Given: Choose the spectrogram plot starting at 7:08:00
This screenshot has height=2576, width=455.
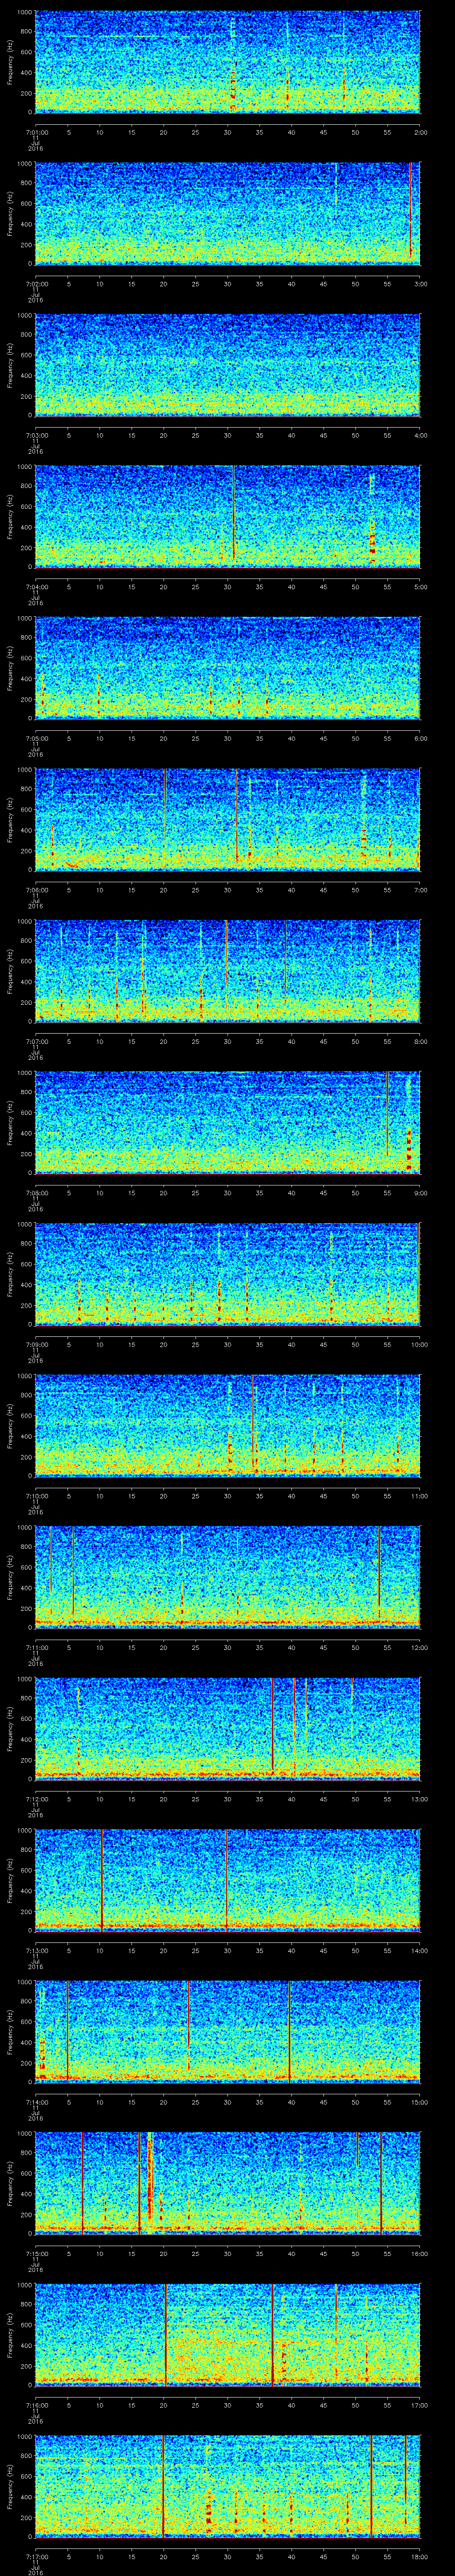Looking at the screenshot, I should (227, 1122).
